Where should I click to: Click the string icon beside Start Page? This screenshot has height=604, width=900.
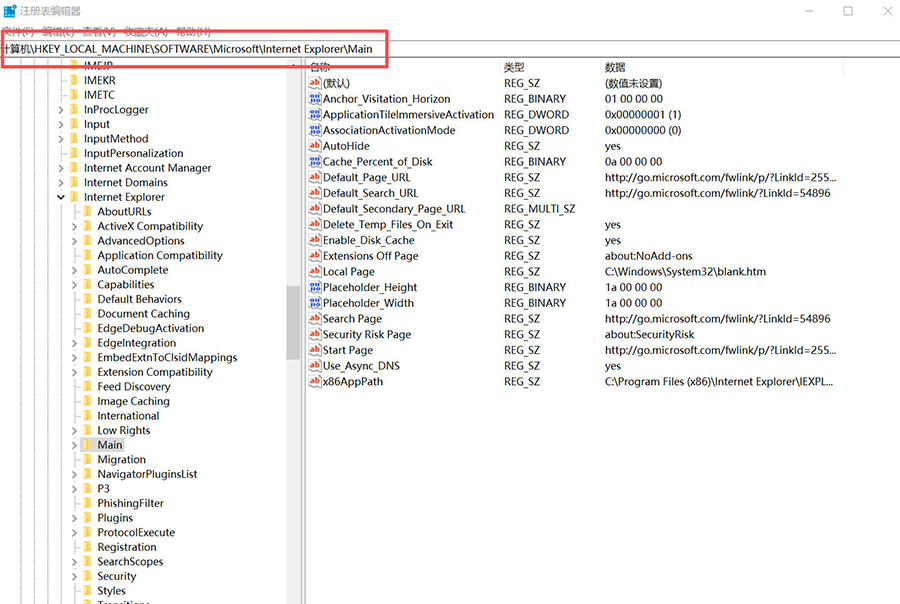[x=315, y=350]
